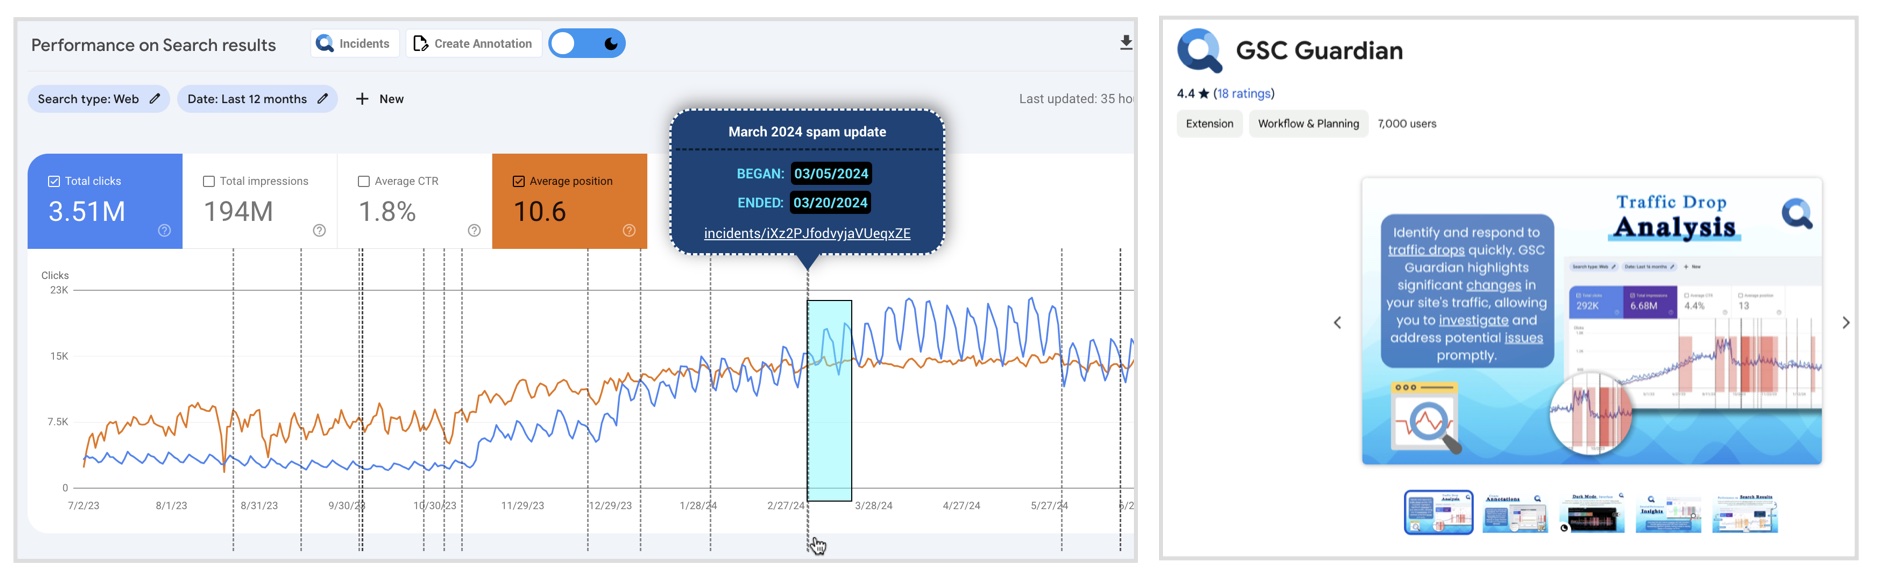Click the 11/29/23 date label on the chart axis
The height and width of the screenshot is (586, 1878).
523,506
